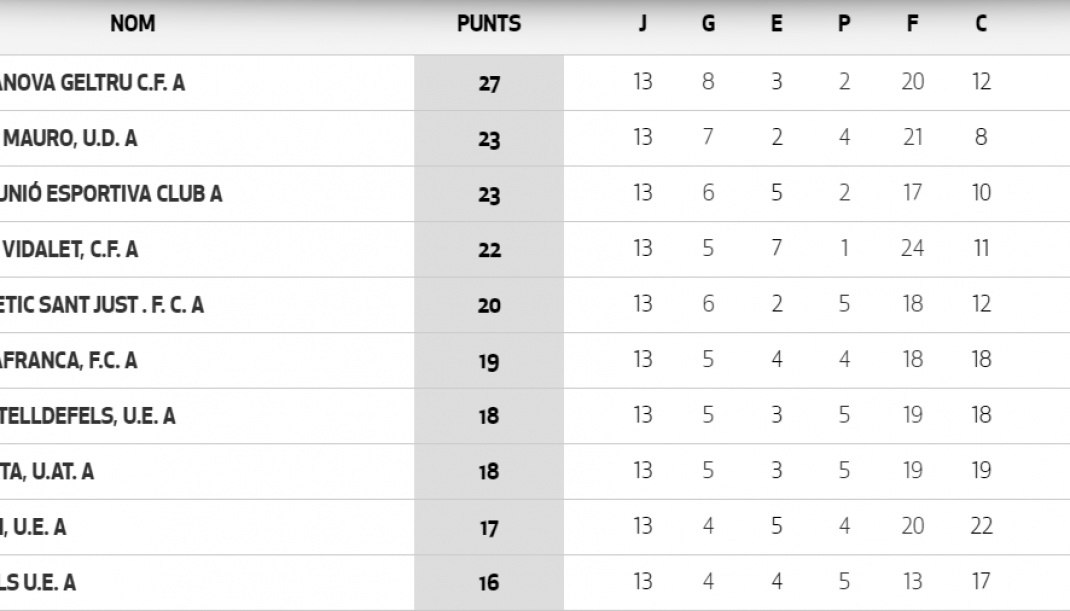Screen dimensions: 1070x611
Task: Open the team ending in Geltru C.F. A
Action: pos(92,83)
